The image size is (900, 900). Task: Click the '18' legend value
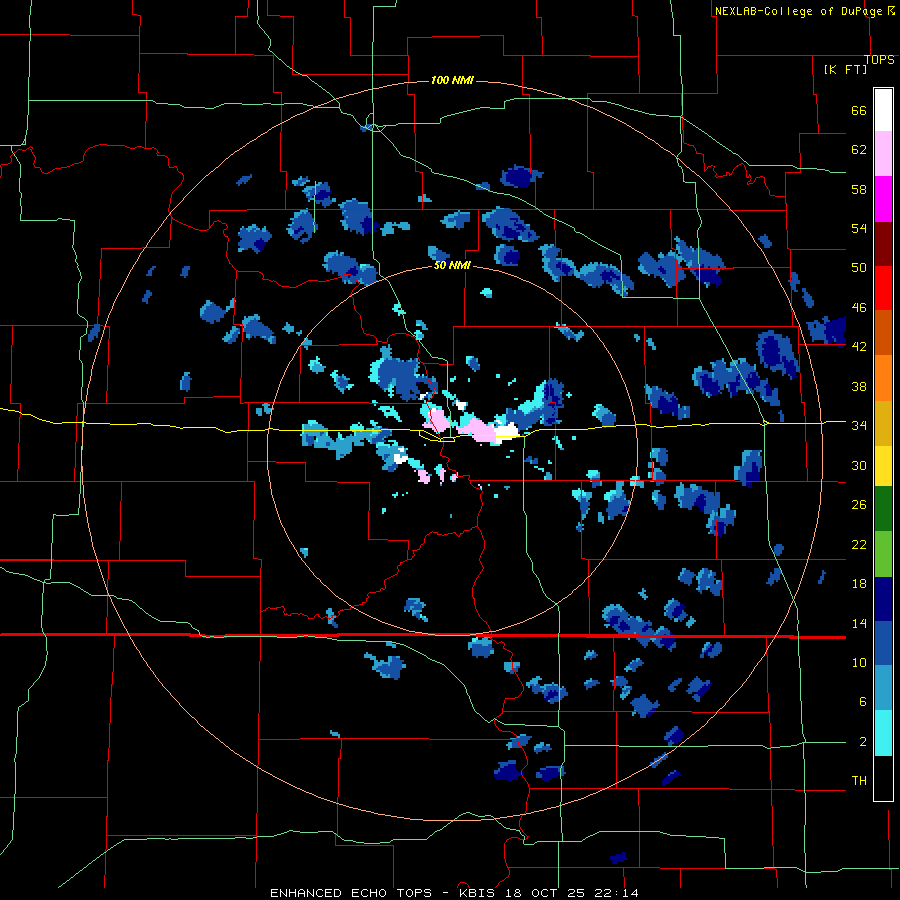point(859,584)
